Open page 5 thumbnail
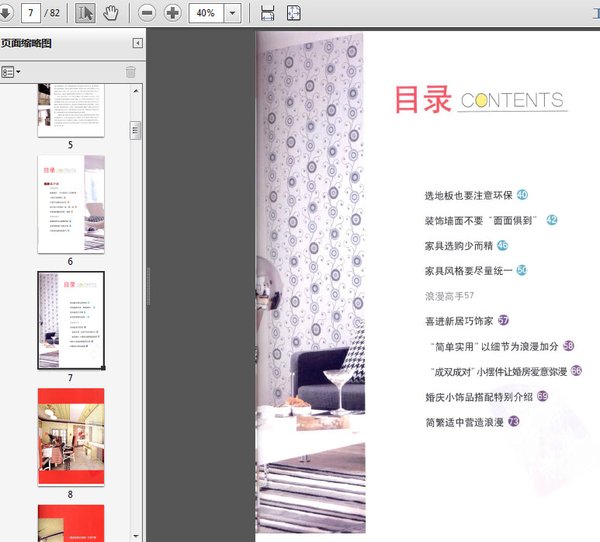600x542 pixels. [71, 110]
